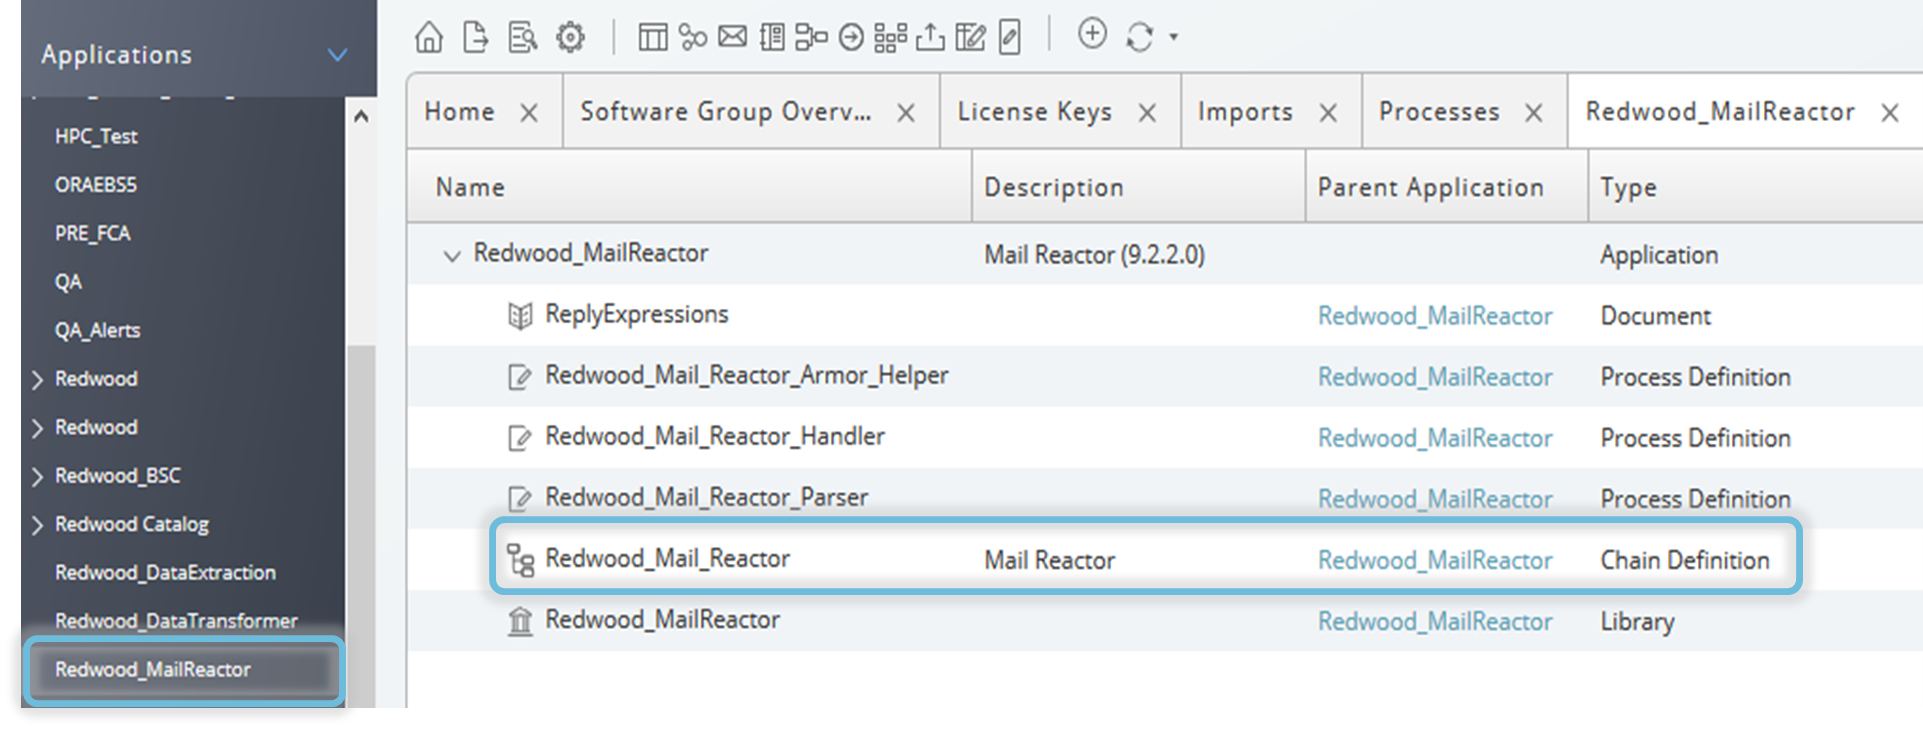This screenshot has height=730, width=1923.
Task: Open Parent Application link in Library row
Action: click(x=1435, y=621)
